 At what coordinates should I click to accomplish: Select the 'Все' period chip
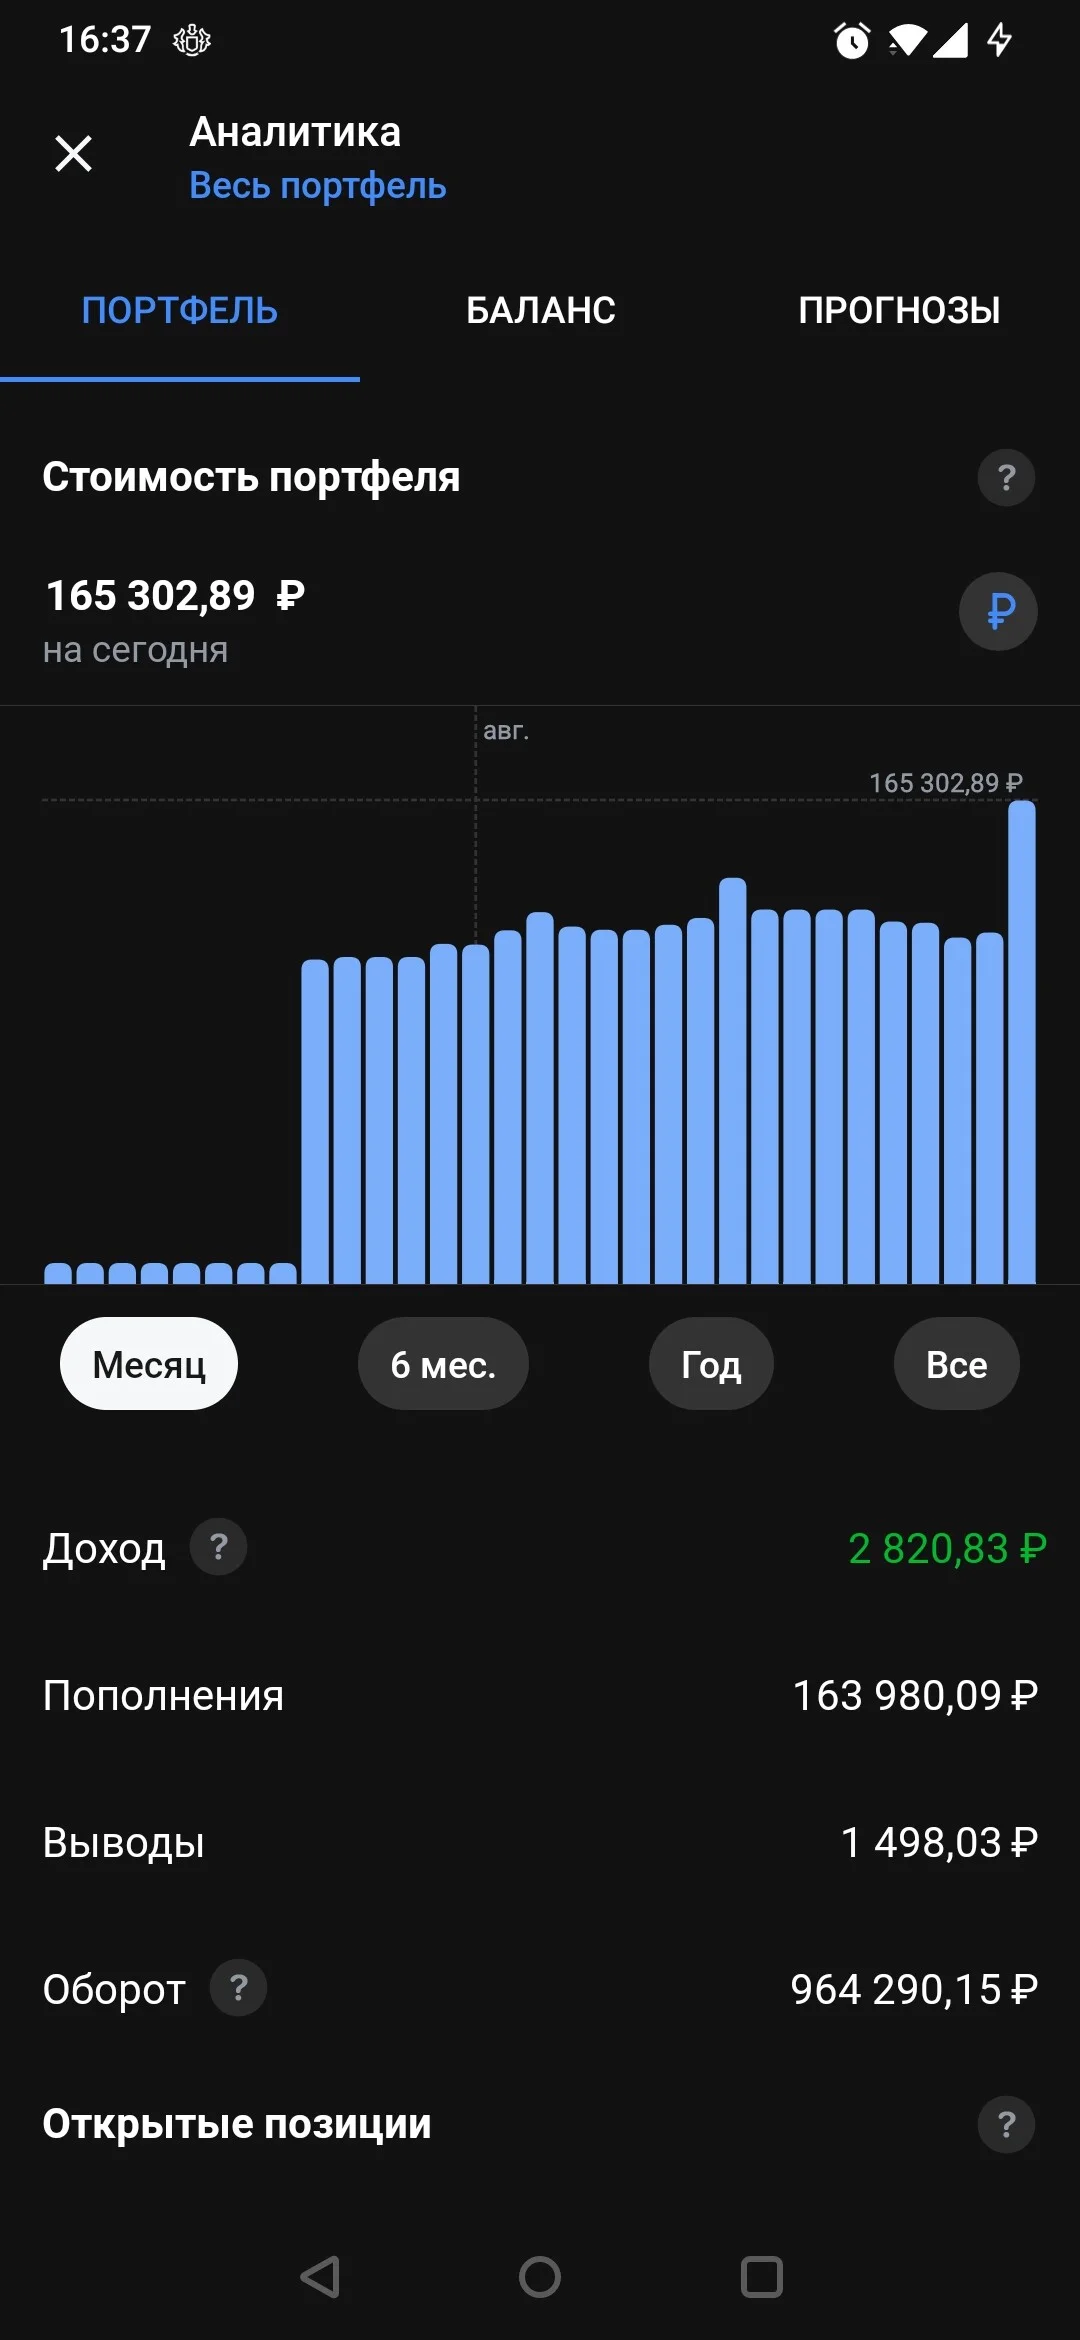coord(957,1364)
